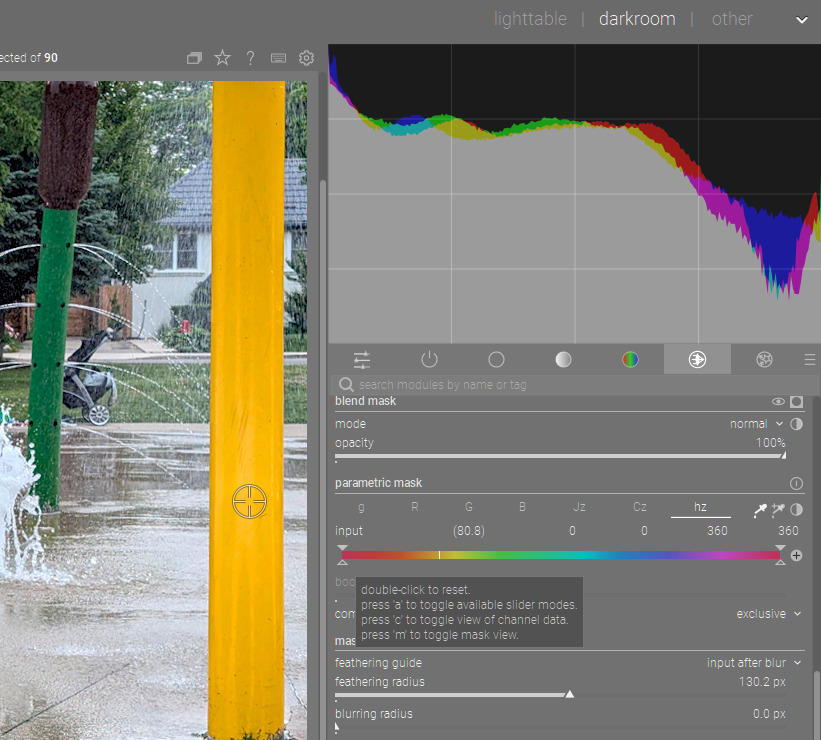Open the effects module group icon
This screenshot has width=821, height=740.
(x=764, y=360)
